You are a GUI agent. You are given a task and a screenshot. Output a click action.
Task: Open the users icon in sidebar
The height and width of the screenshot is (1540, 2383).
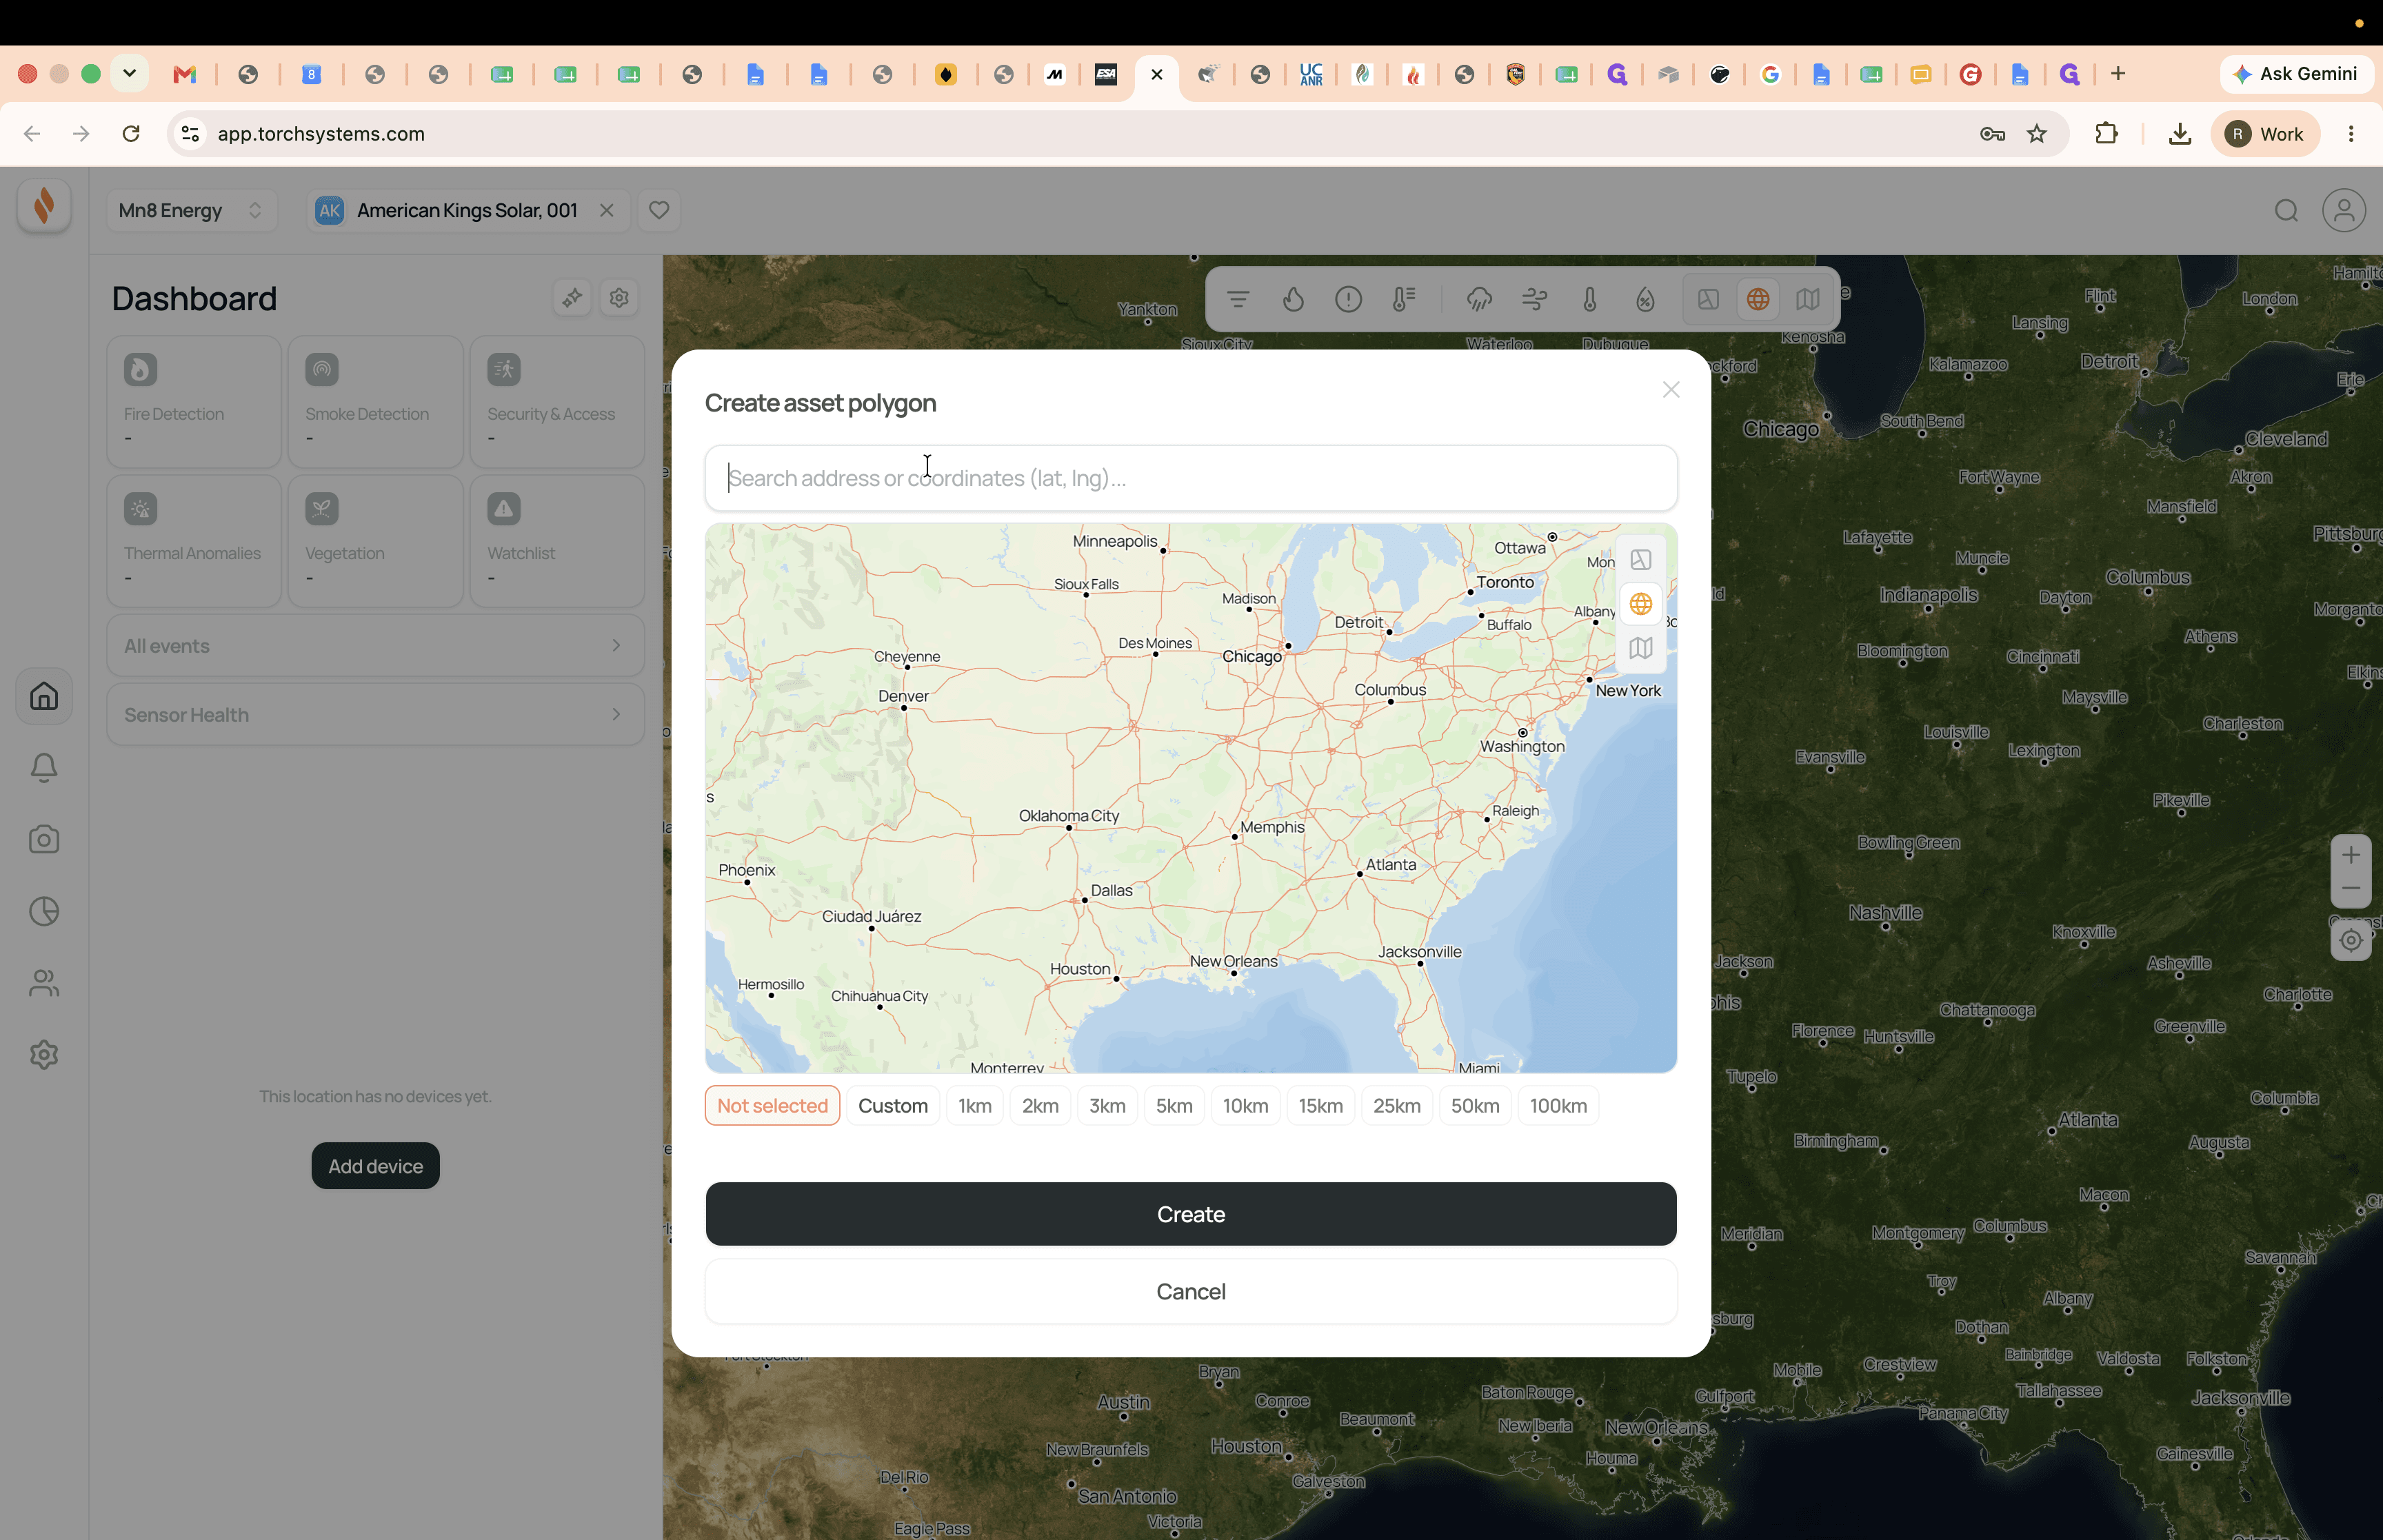[44, 983]
